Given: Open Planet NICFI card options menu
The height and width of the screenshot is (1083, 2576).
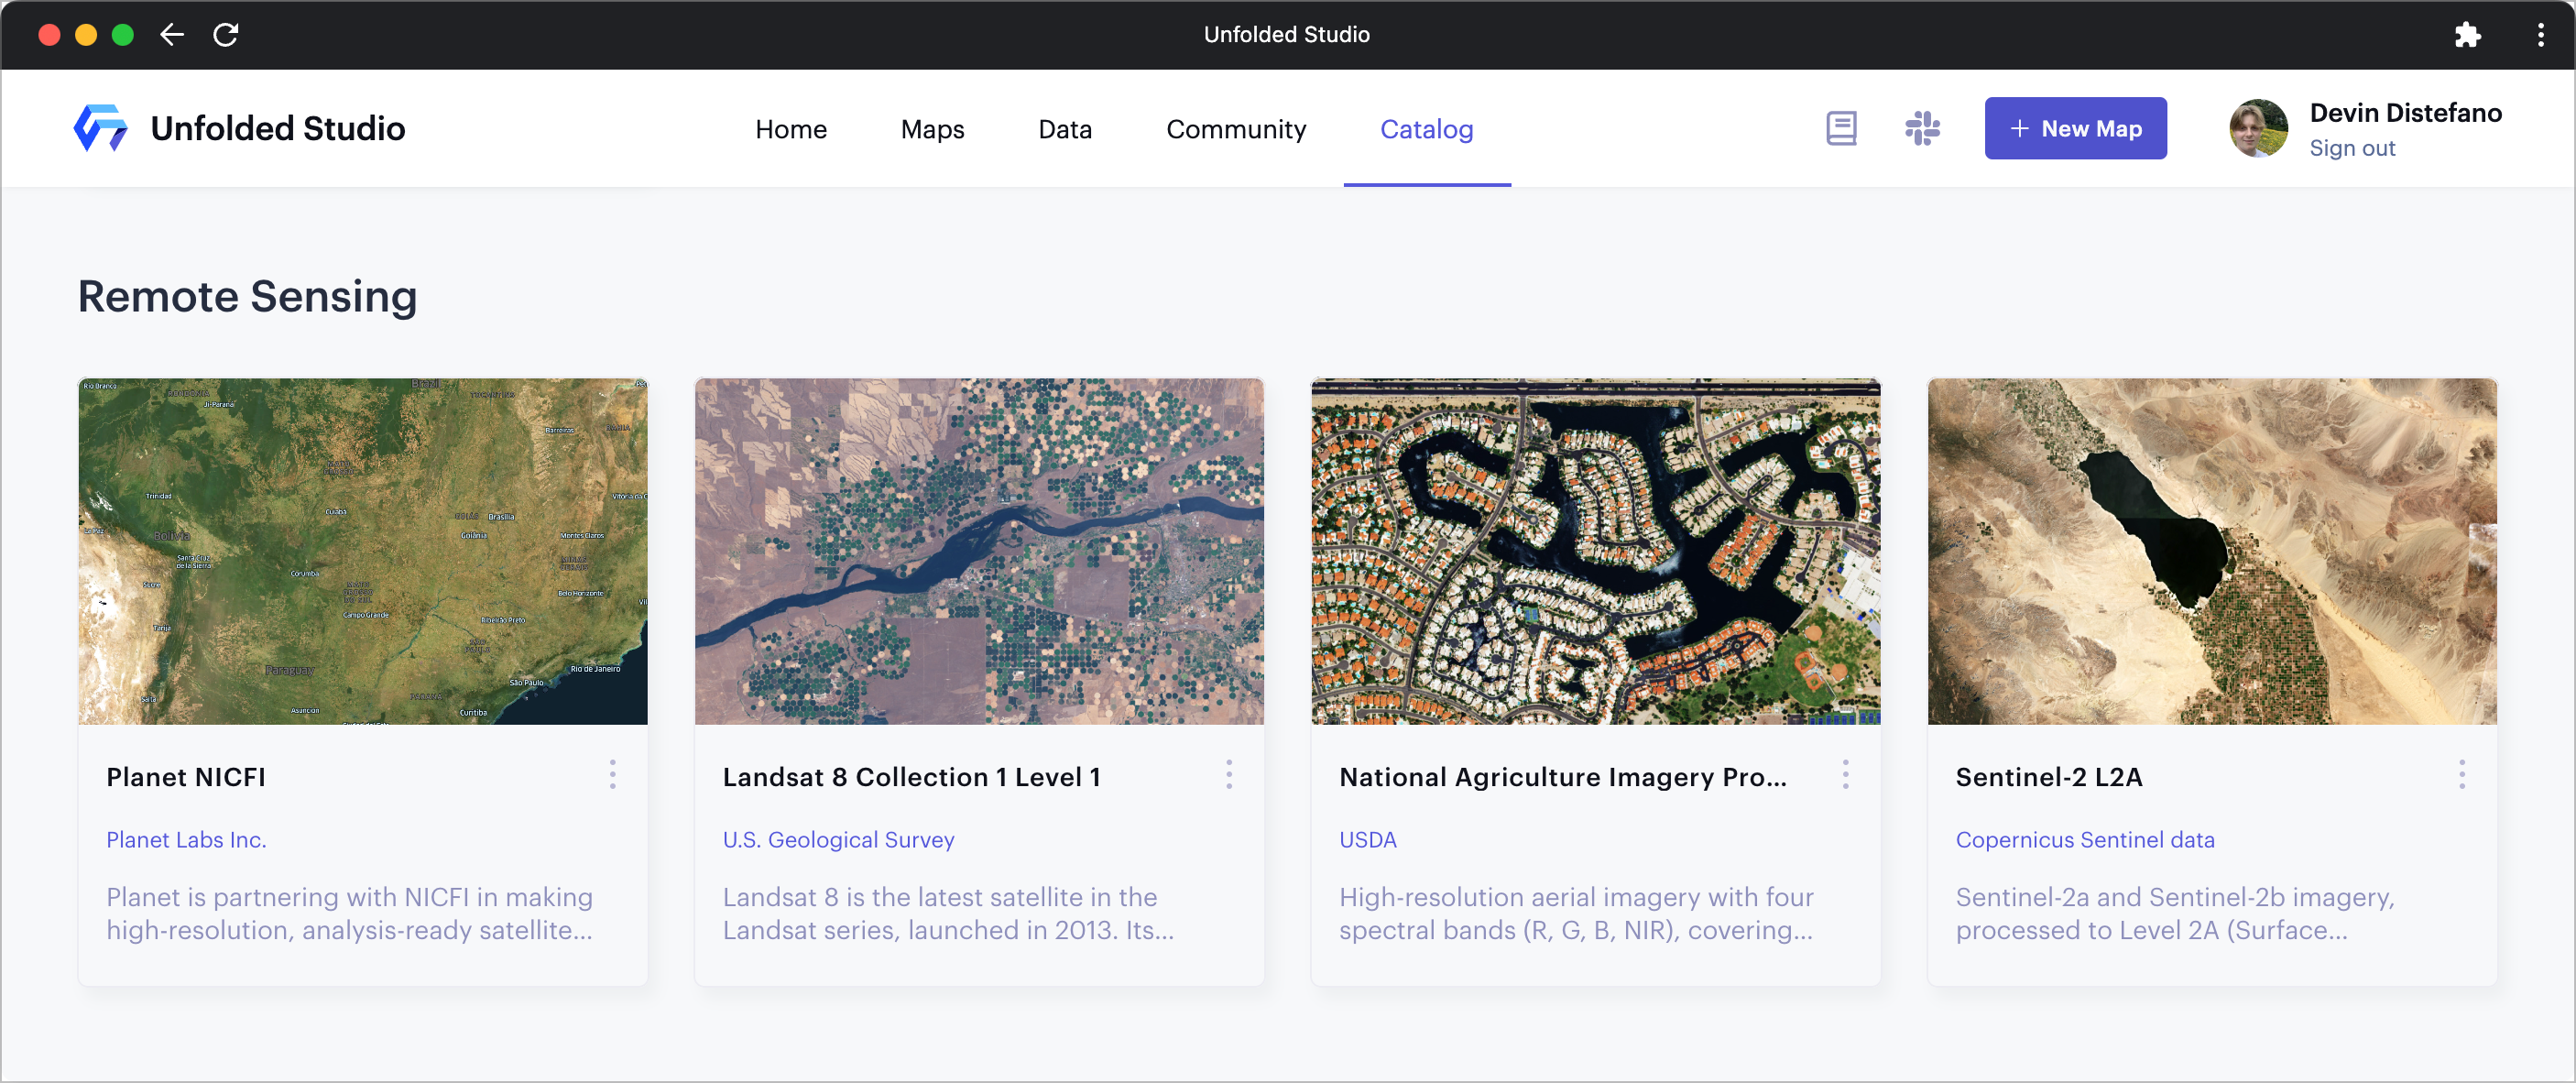Looking at the screenshot, I should pyautogui.click(x=612, y=774).
